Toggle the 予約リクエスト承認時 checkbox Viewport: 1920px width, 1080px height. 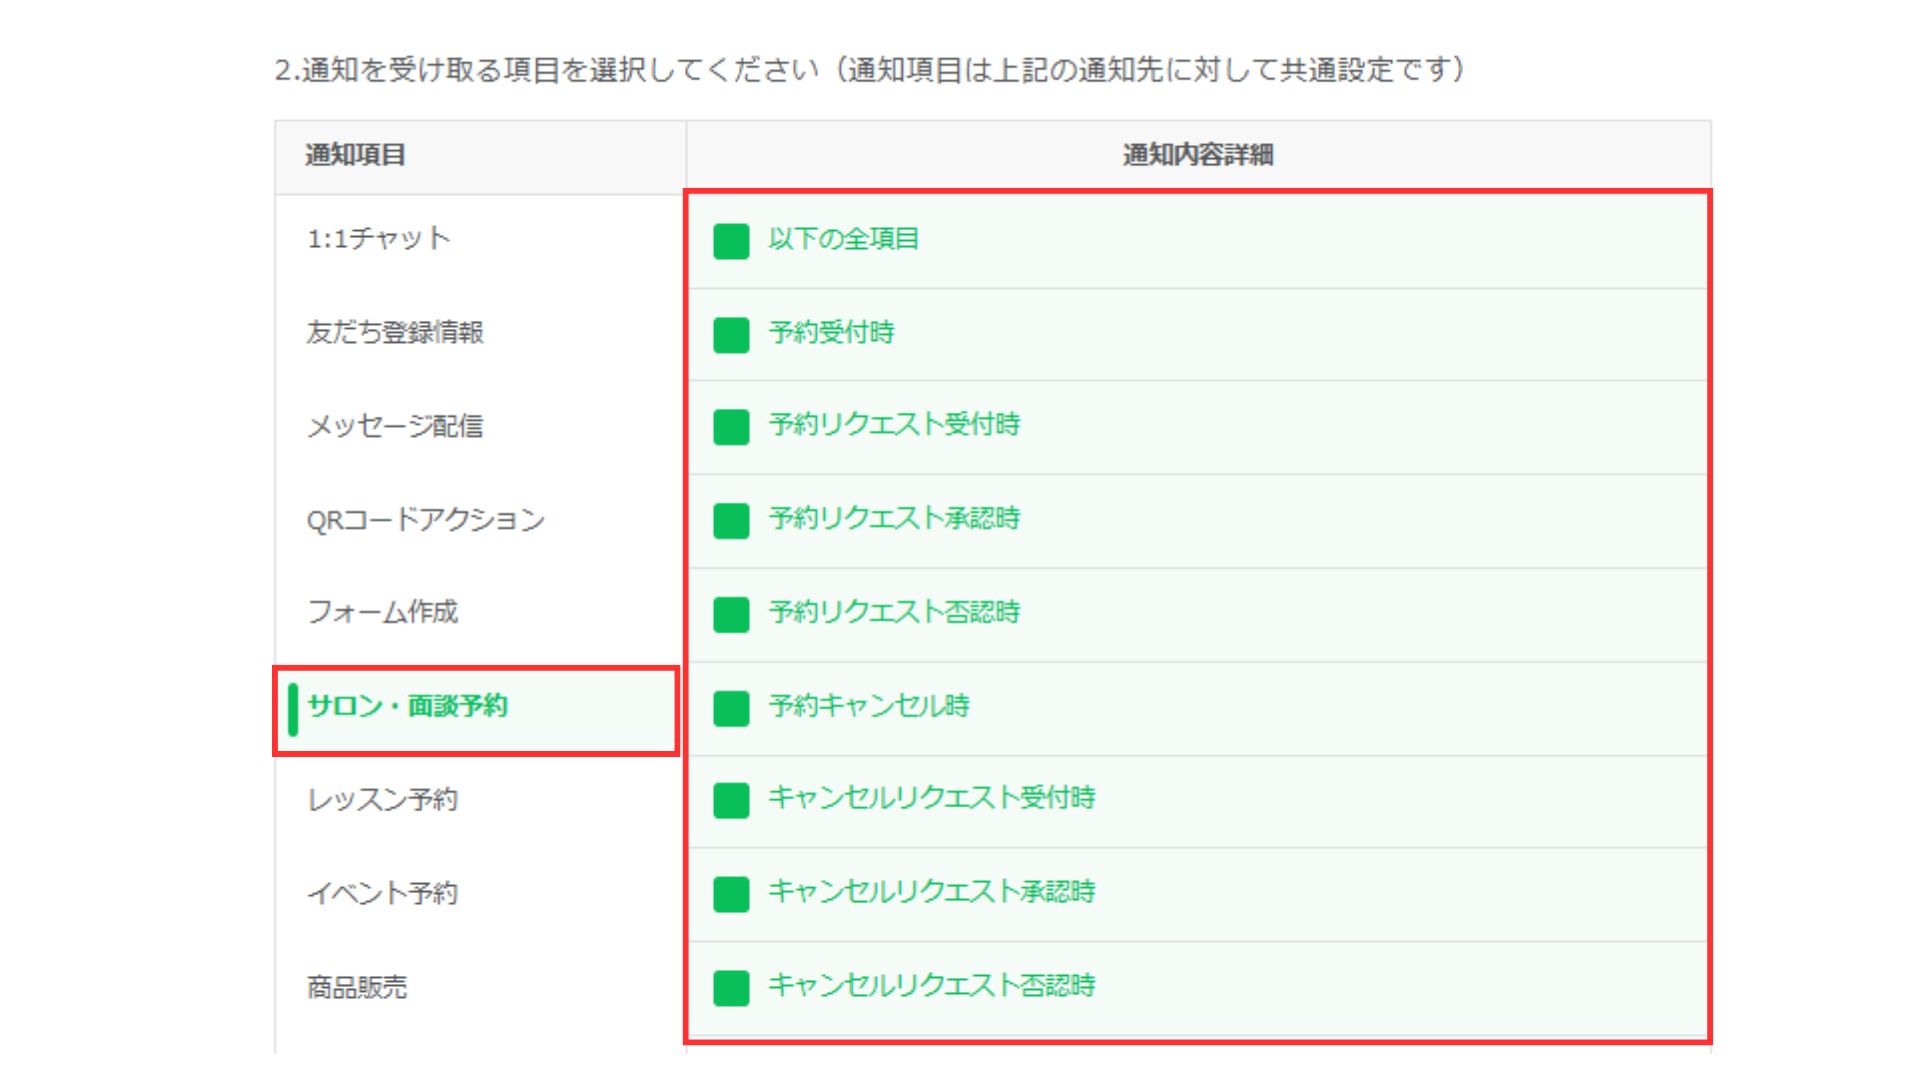731,521
